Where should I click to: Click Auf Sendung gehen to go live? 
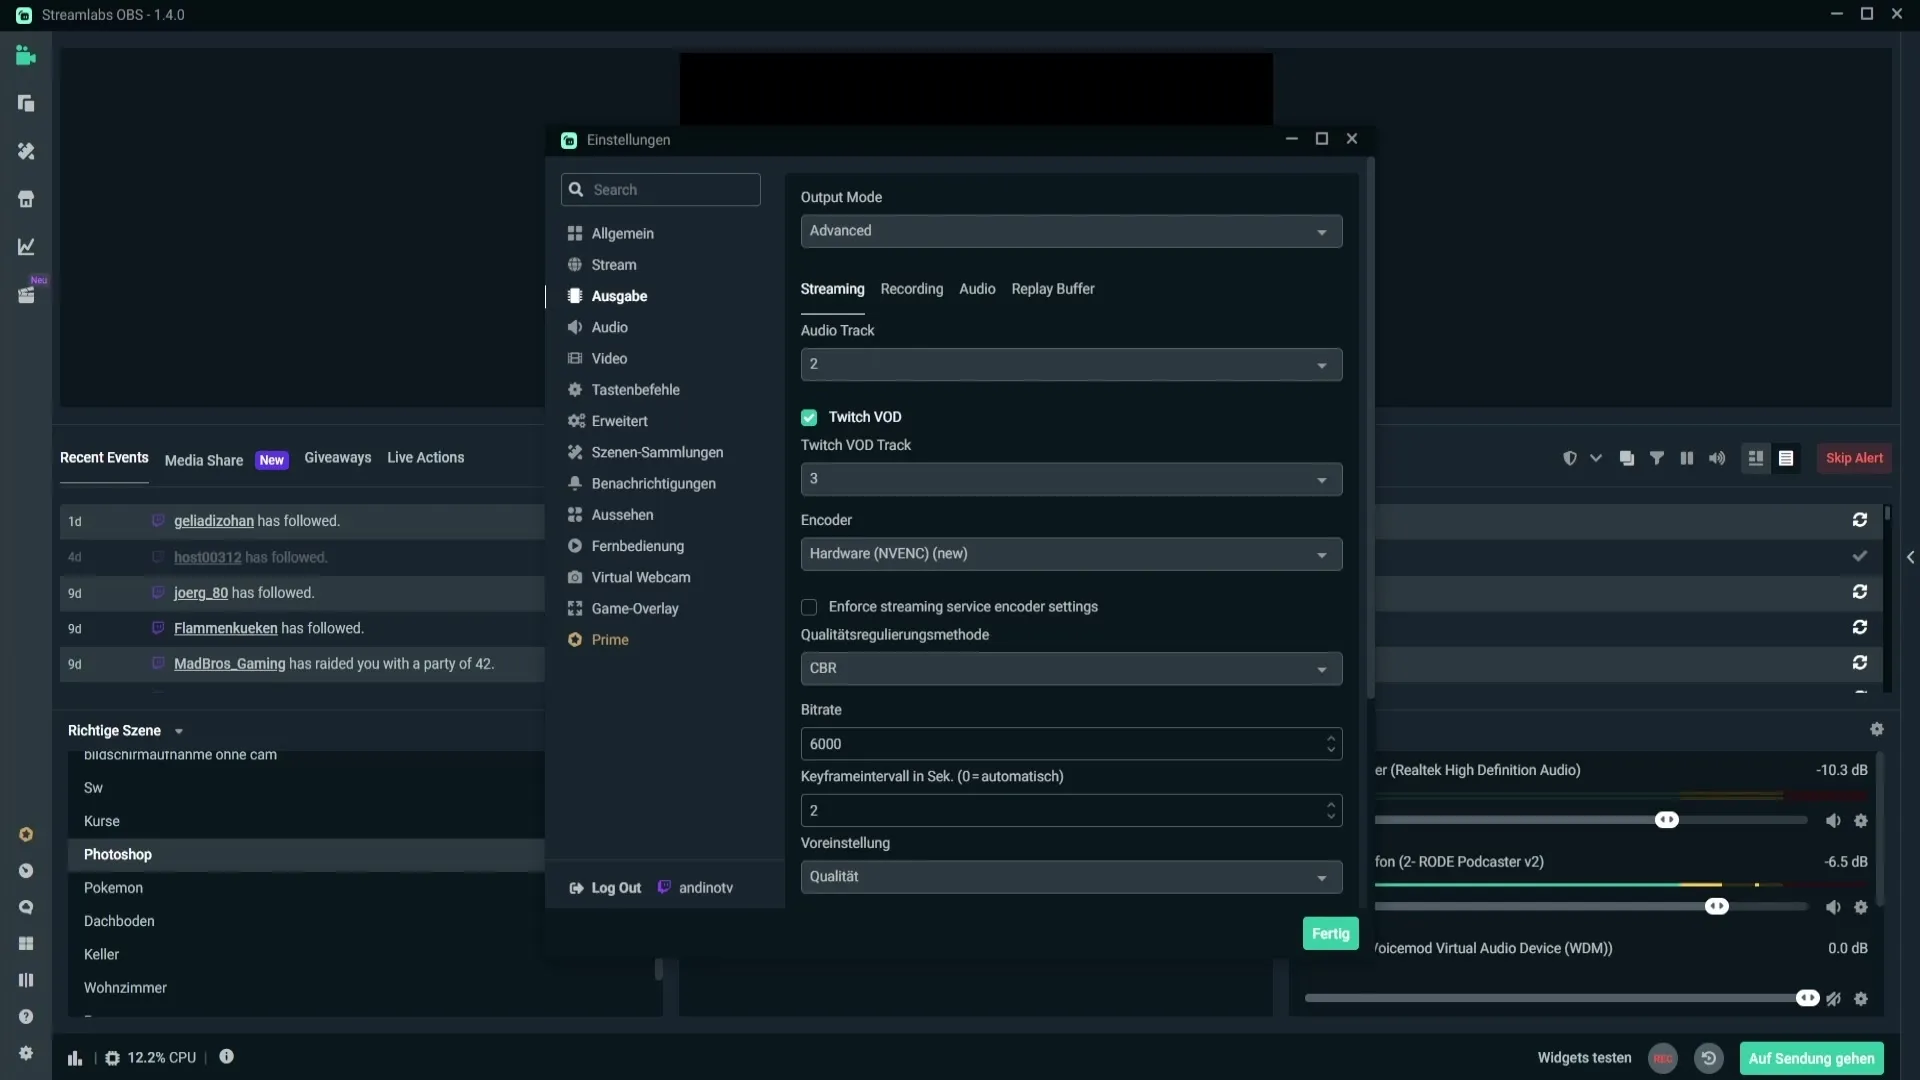(x=1811, y=1058)
